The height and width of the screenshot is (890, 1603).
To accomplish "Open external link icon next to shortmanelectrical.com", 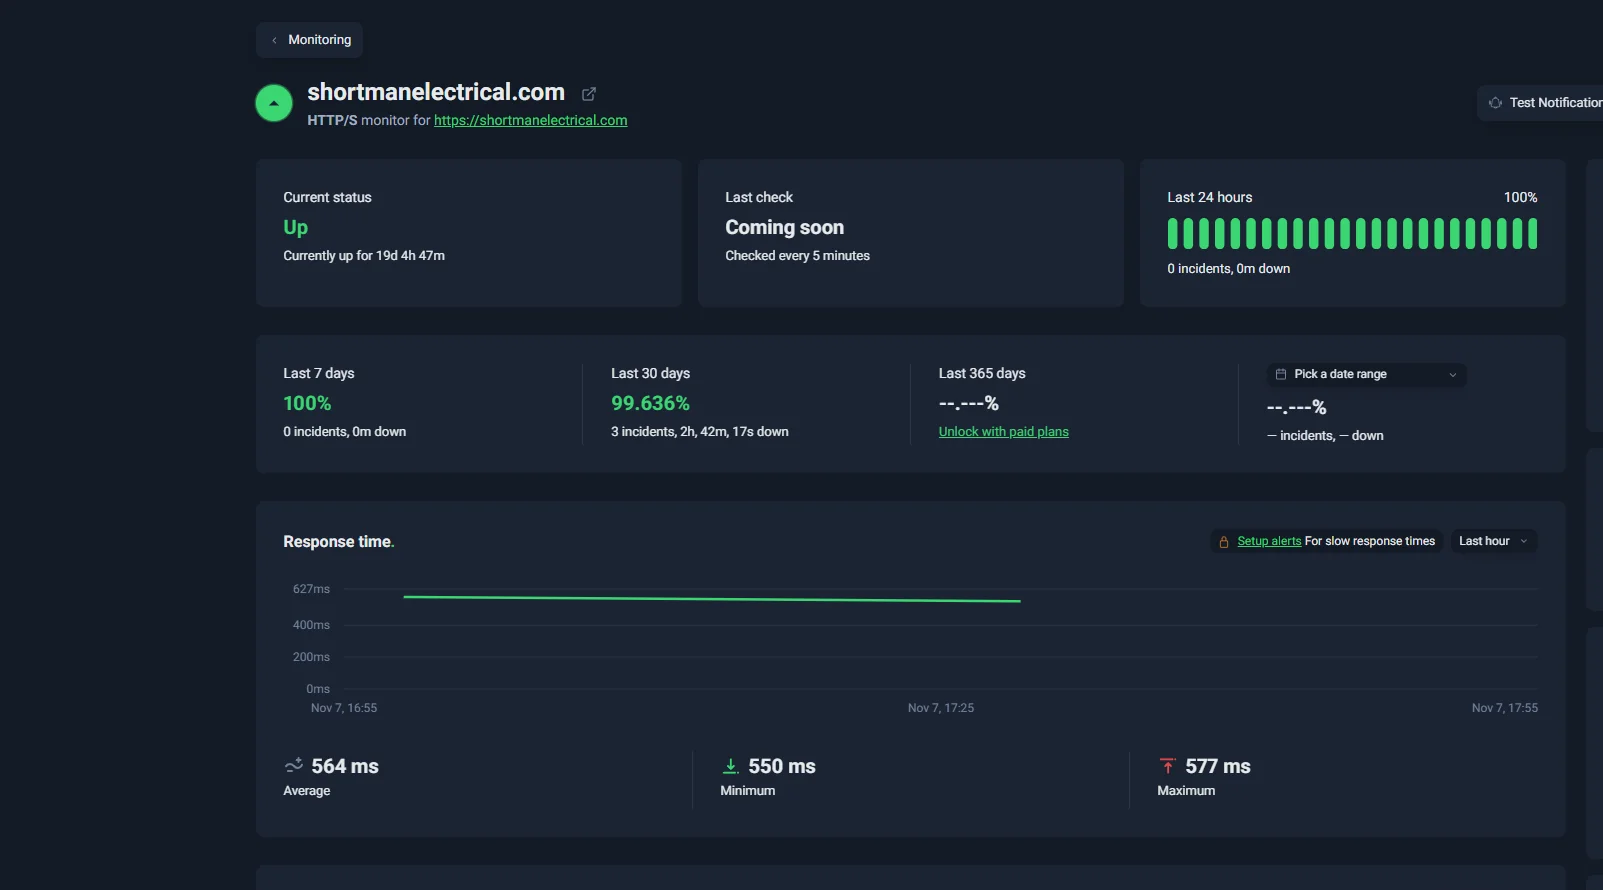I will point(589,94).
